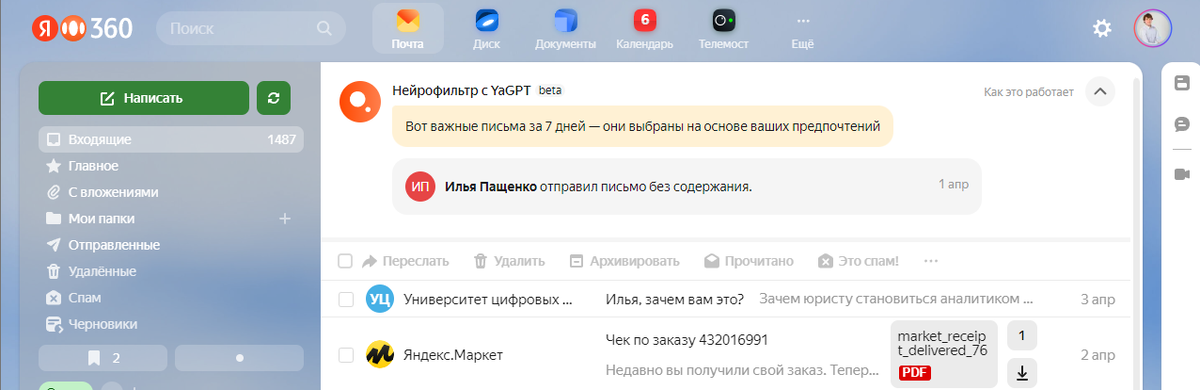Collapse the Нейрофильтр panel chevron

click(1100, 92)
